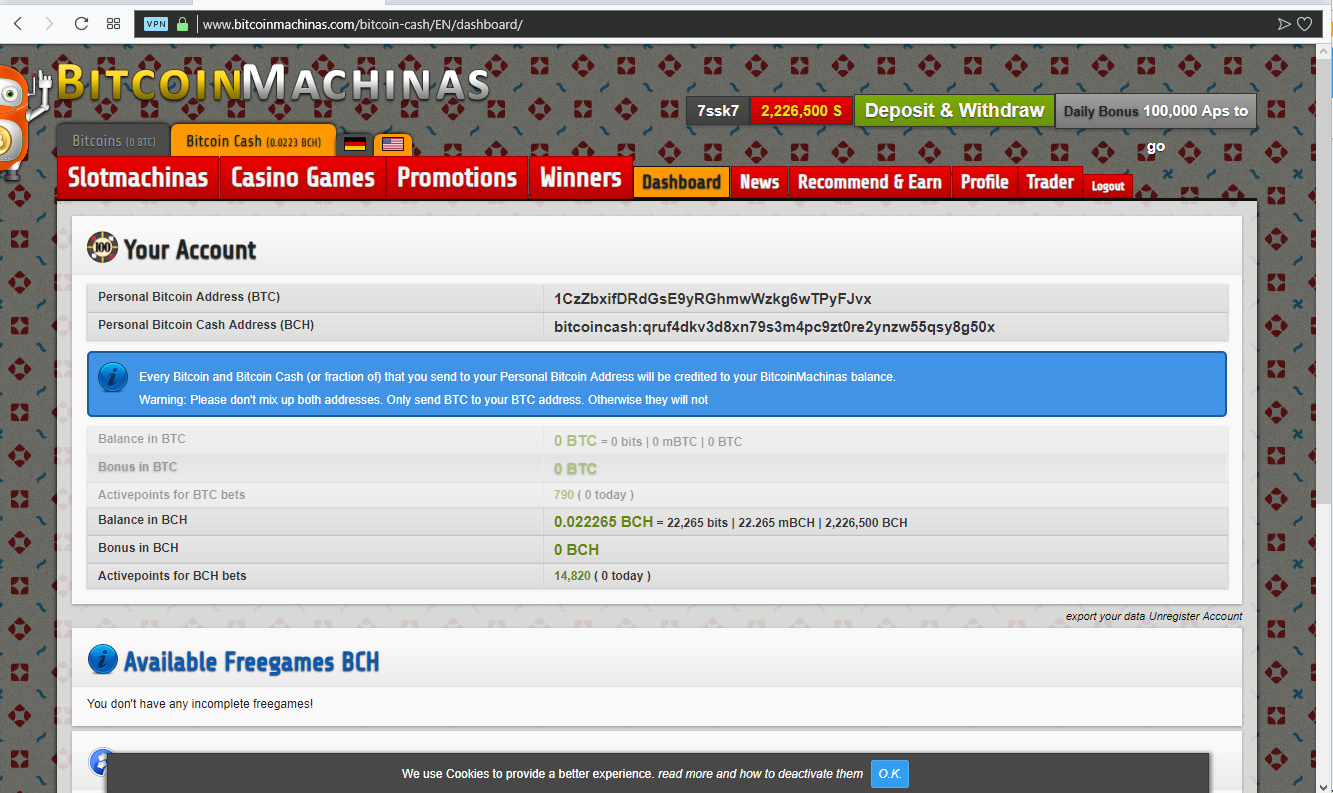Toggle the VPN badge in address bar
Viewport: 1333px width, 793px height.
[x=155, y=24]
